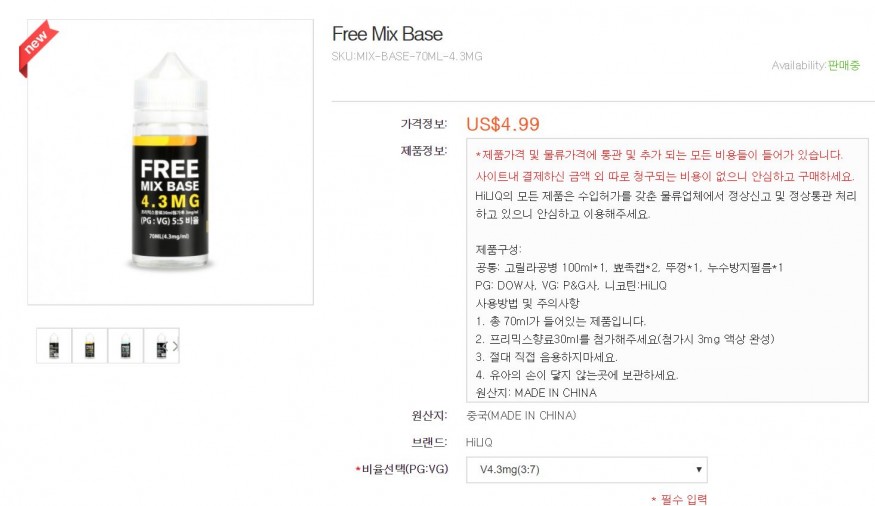
Task: Select the first bottle thumbnail
Action: [x=54, y=346]
